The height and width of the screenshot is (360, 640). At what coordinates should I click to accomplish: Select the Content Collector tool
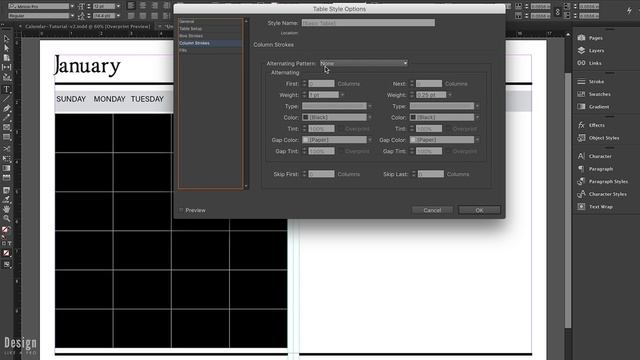point(6,77)
